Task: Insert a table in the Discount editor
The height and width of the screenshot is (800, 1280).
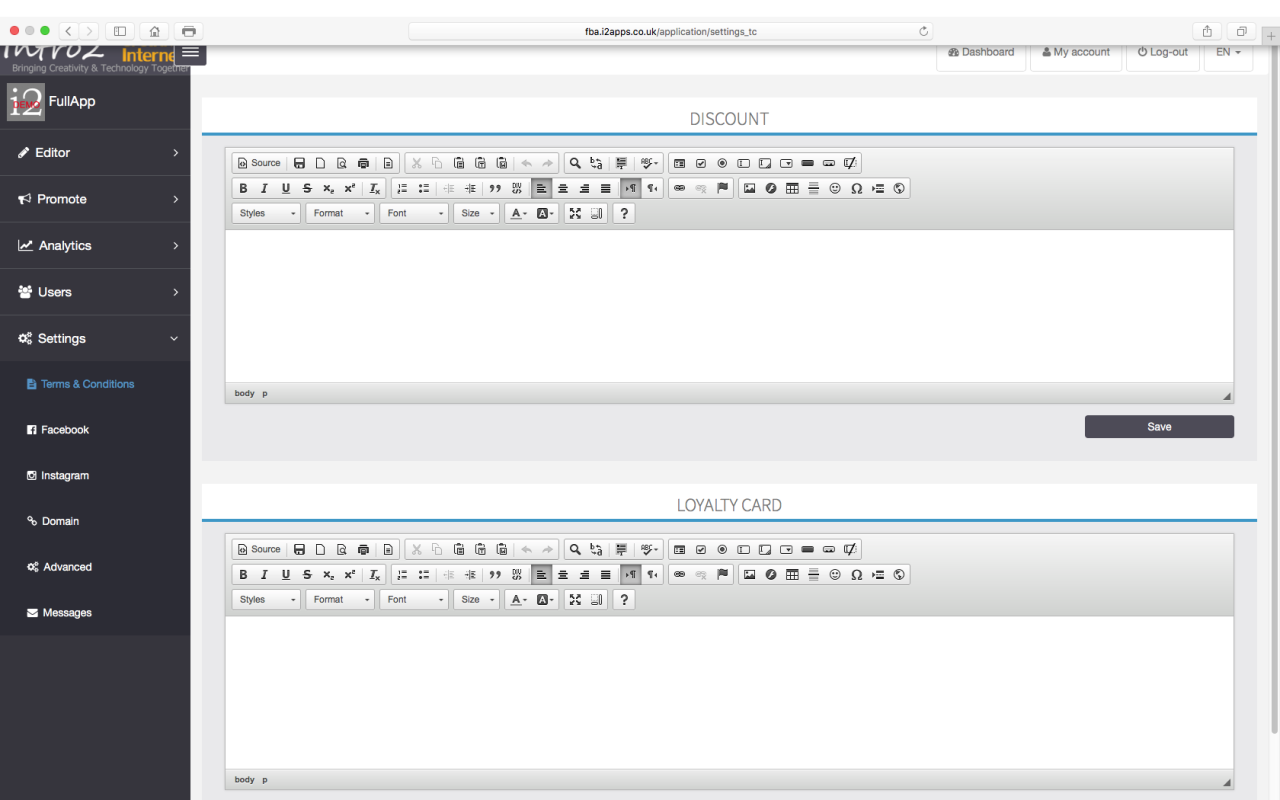Action: tap(792, 188)
